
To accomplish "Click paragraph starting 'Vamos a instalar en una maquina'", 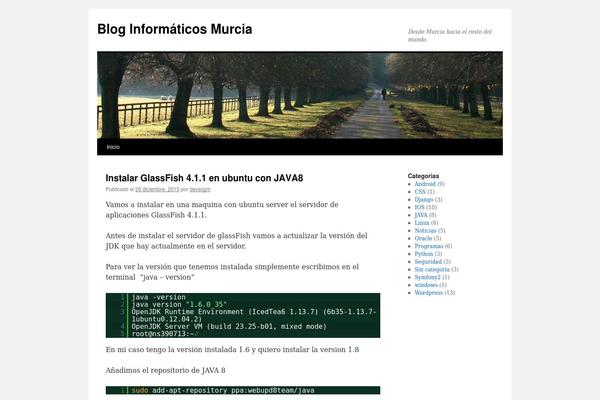I will pyautogui.click(x=222, y=210).
